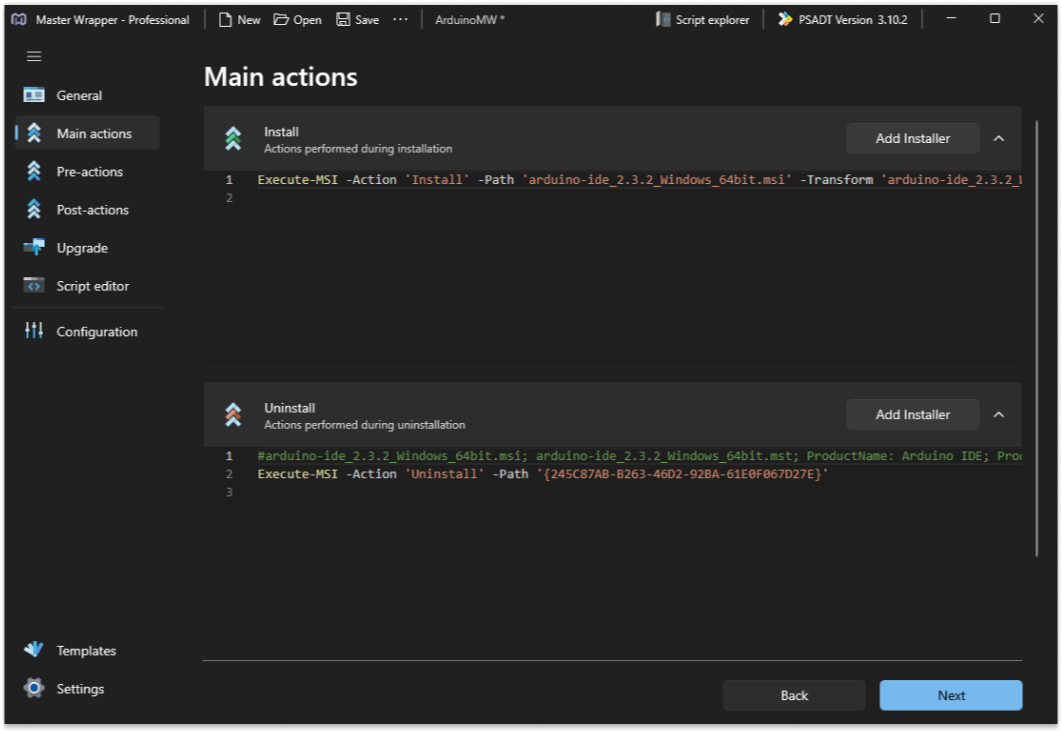Open the Upgrade page
The width and height of the screenshot is (1062, 732).
point(87,248)
